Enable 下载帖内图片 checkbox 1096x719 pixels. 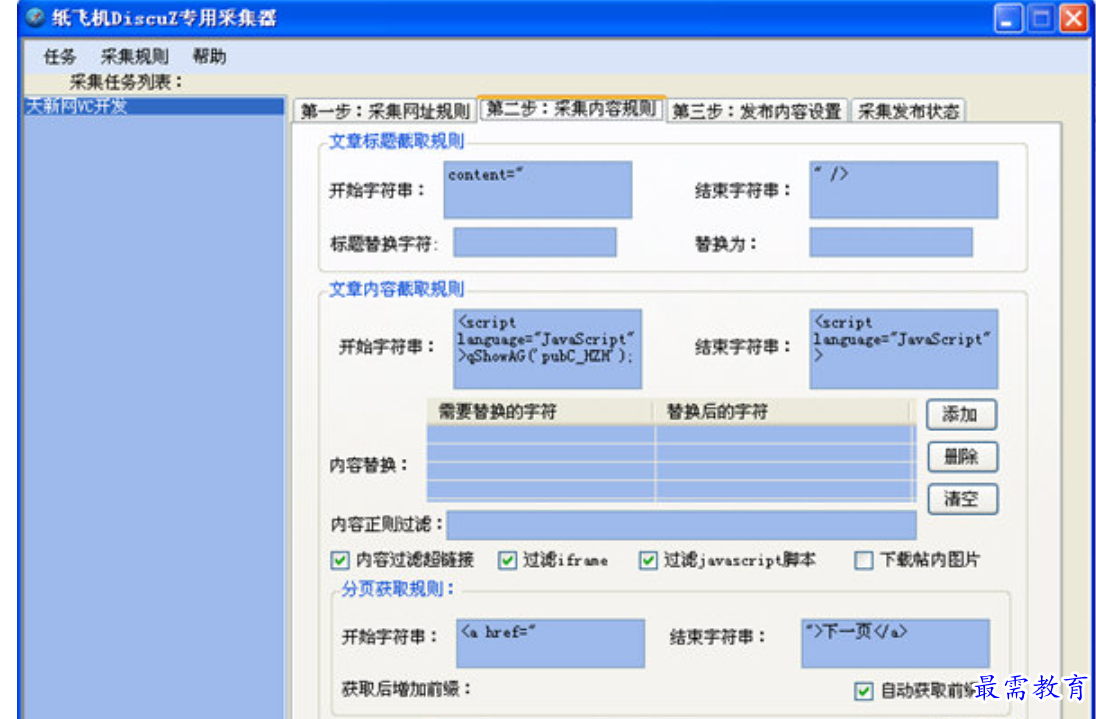(864, 560)
